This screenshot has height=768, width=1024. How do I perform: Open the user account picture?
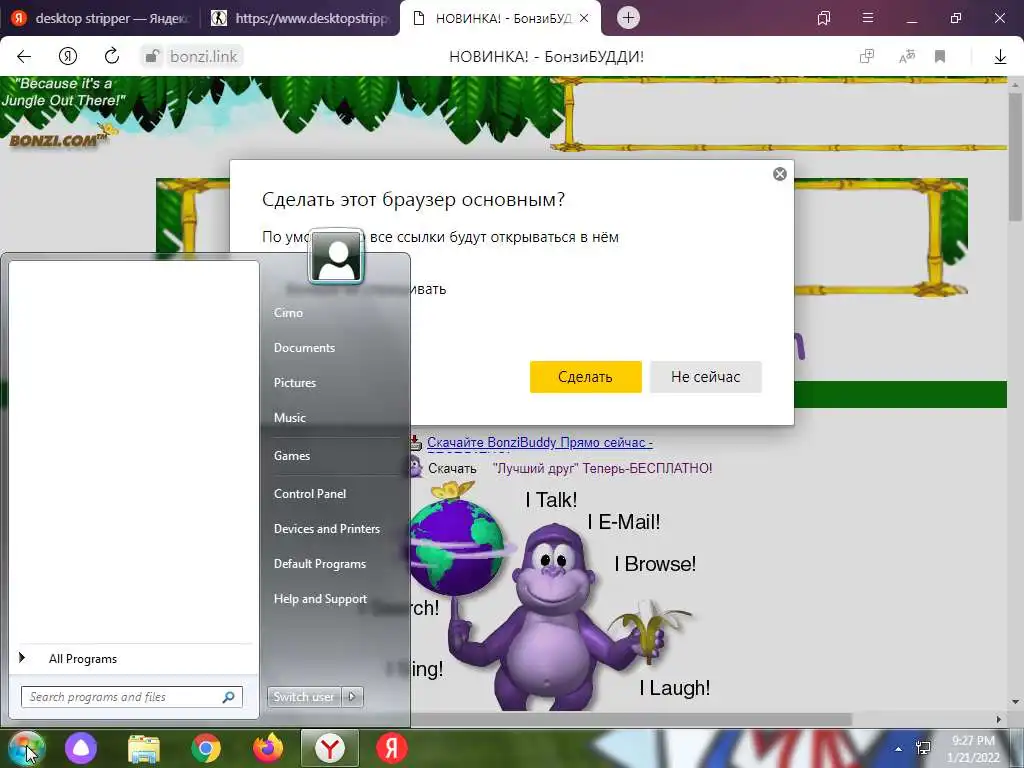coord(336,255)
